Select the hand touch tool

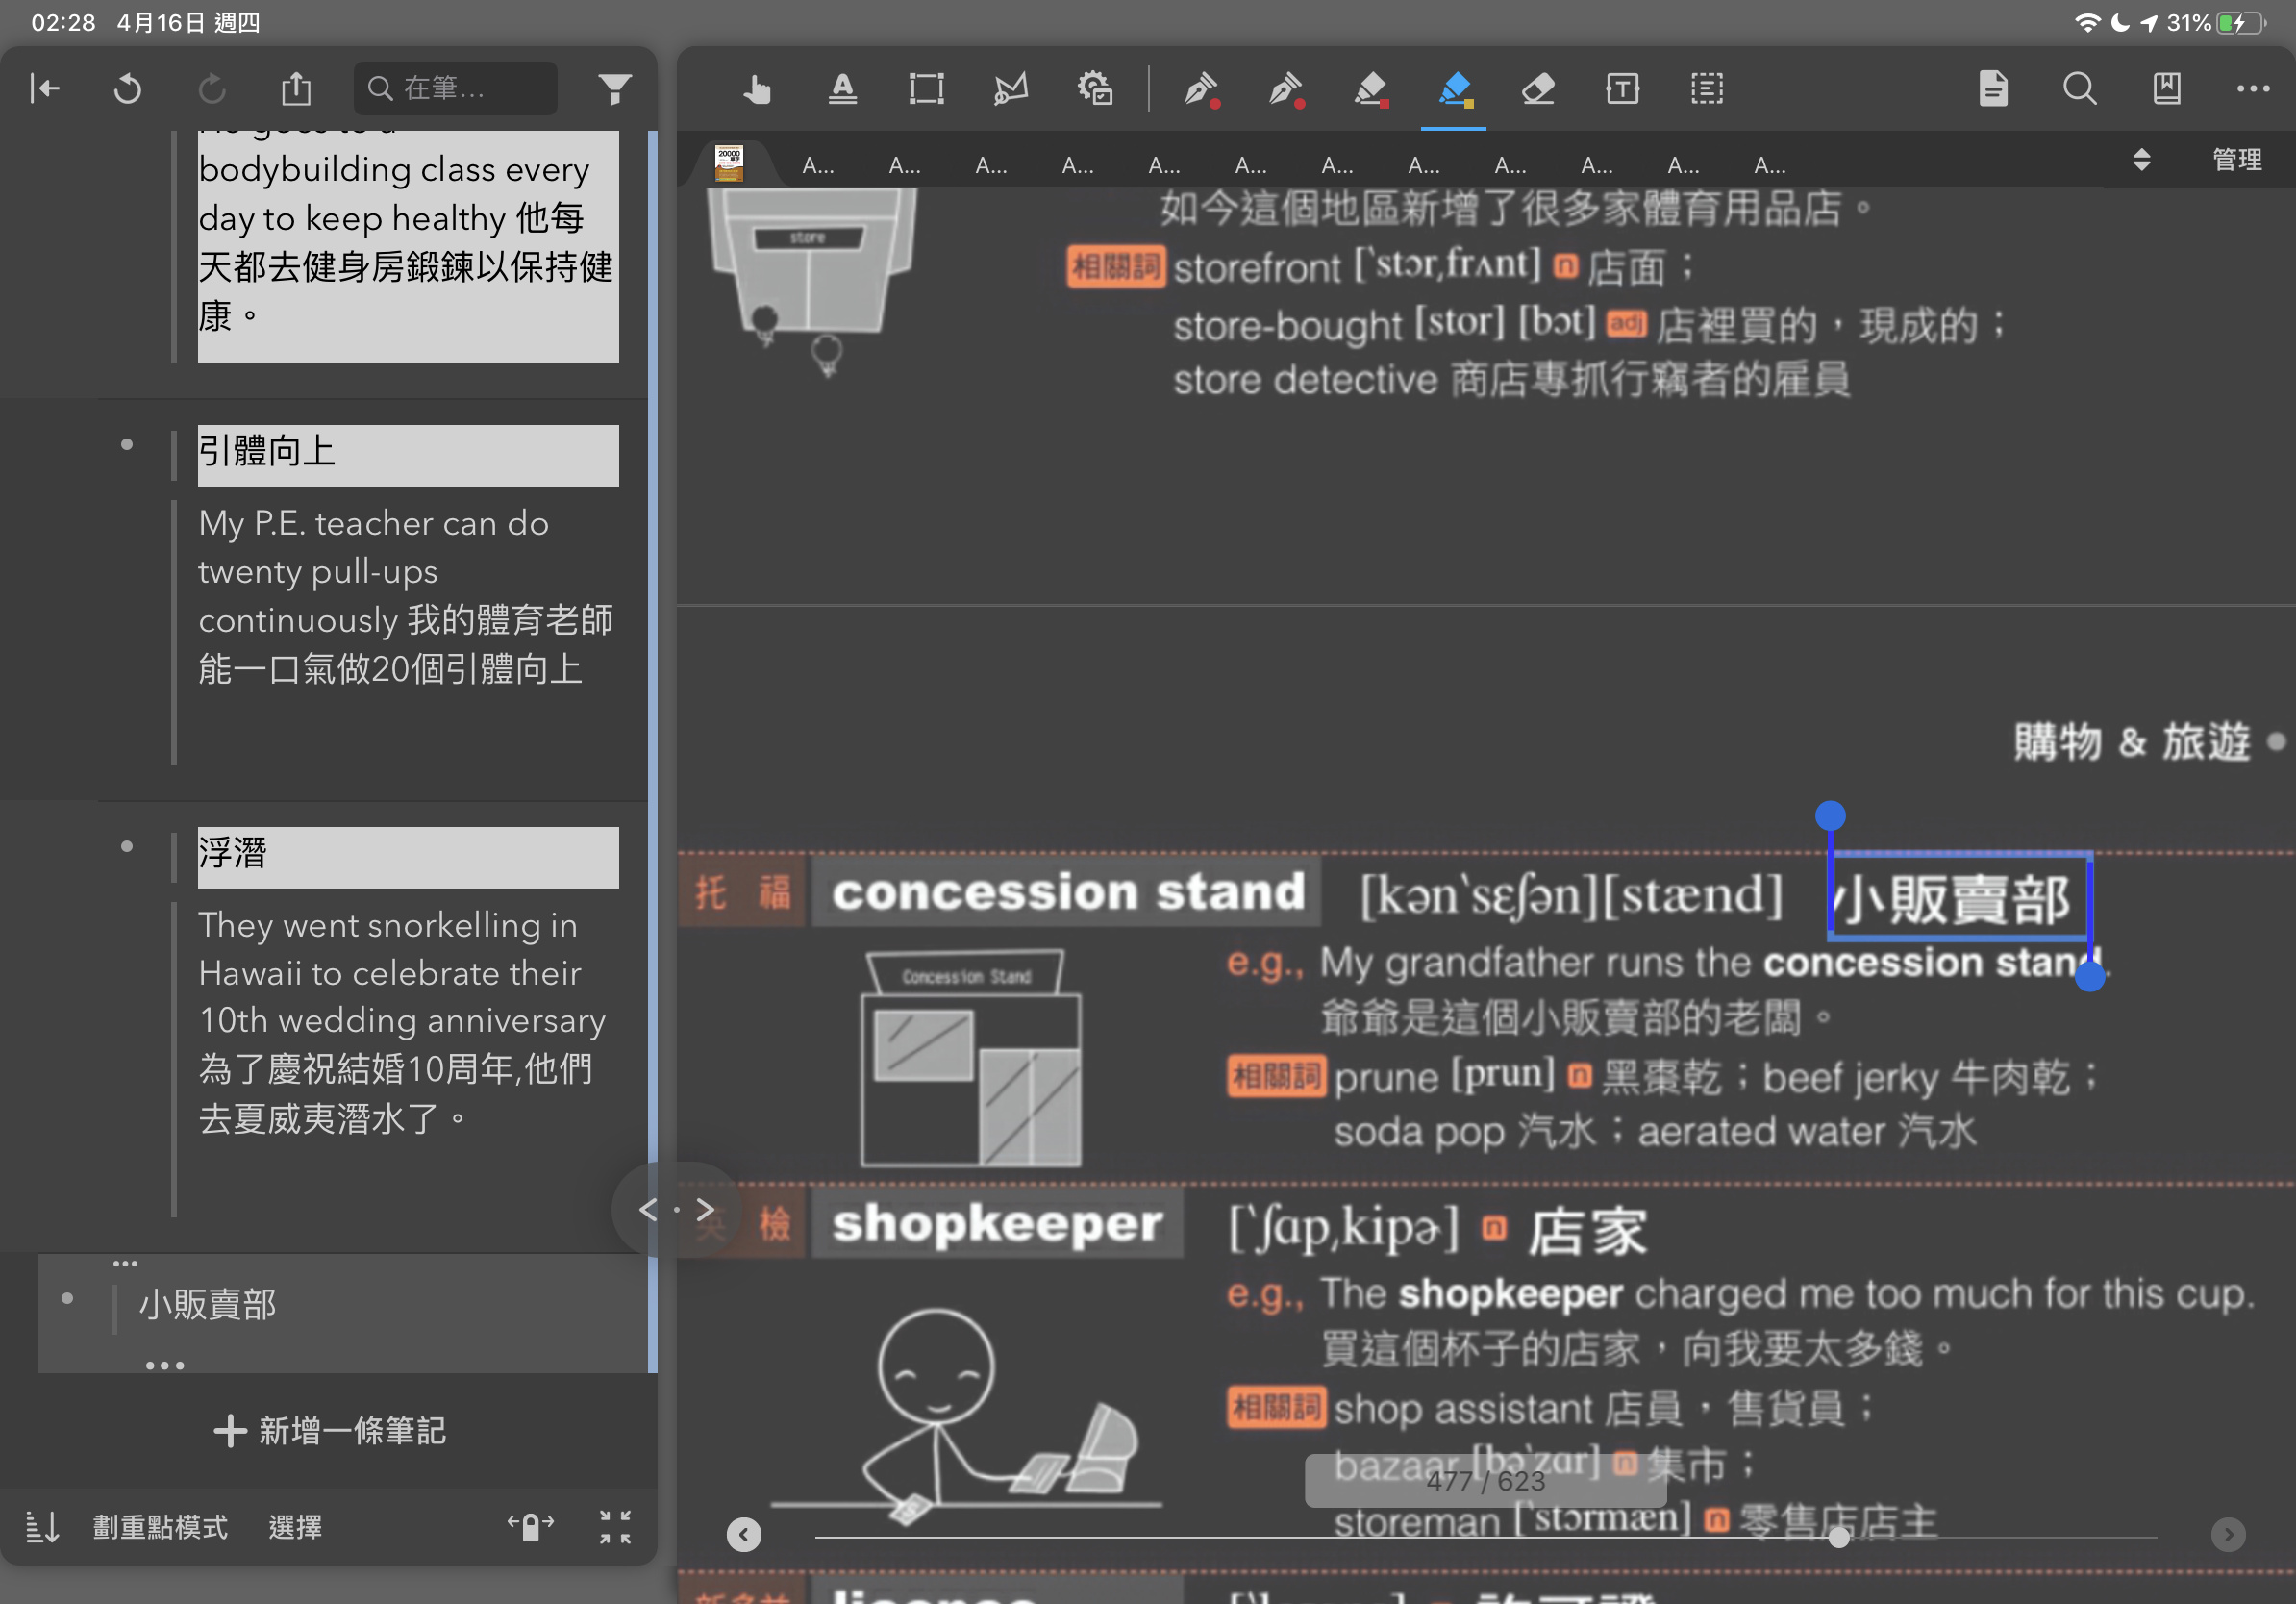[x=757, y=89]
